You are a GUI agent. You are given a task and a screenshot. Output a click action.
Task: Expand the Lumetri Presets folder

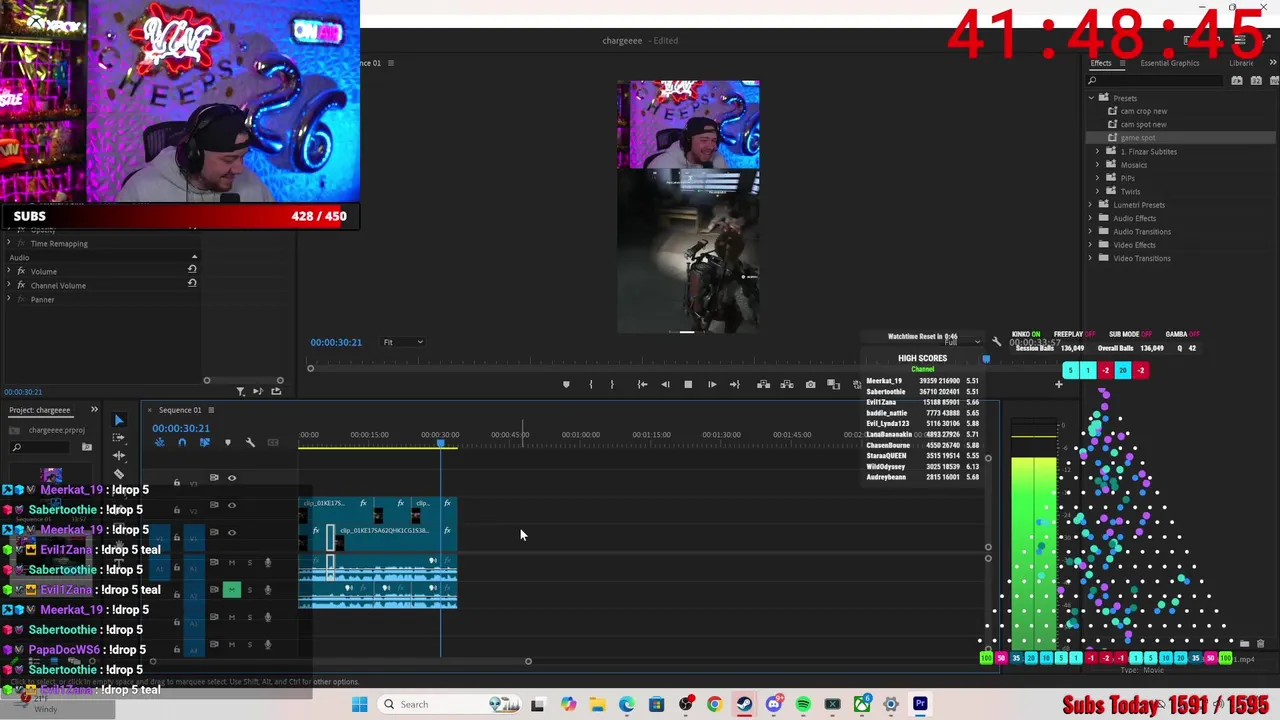tap(1091, 205)
